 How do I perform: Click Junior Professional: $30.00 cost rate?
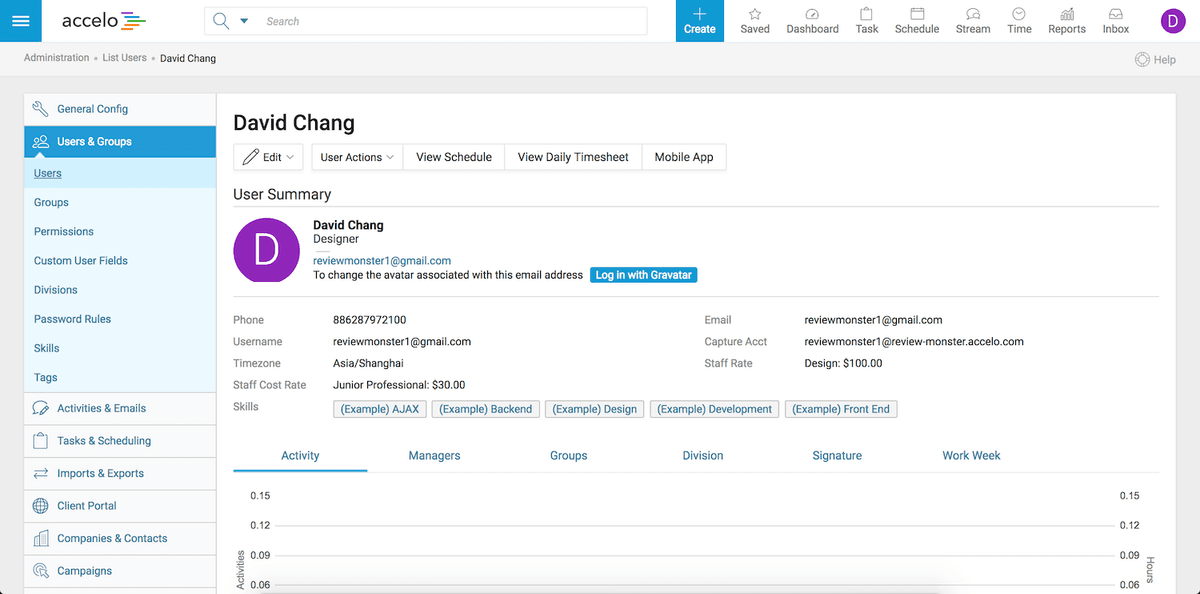(399, 385)
